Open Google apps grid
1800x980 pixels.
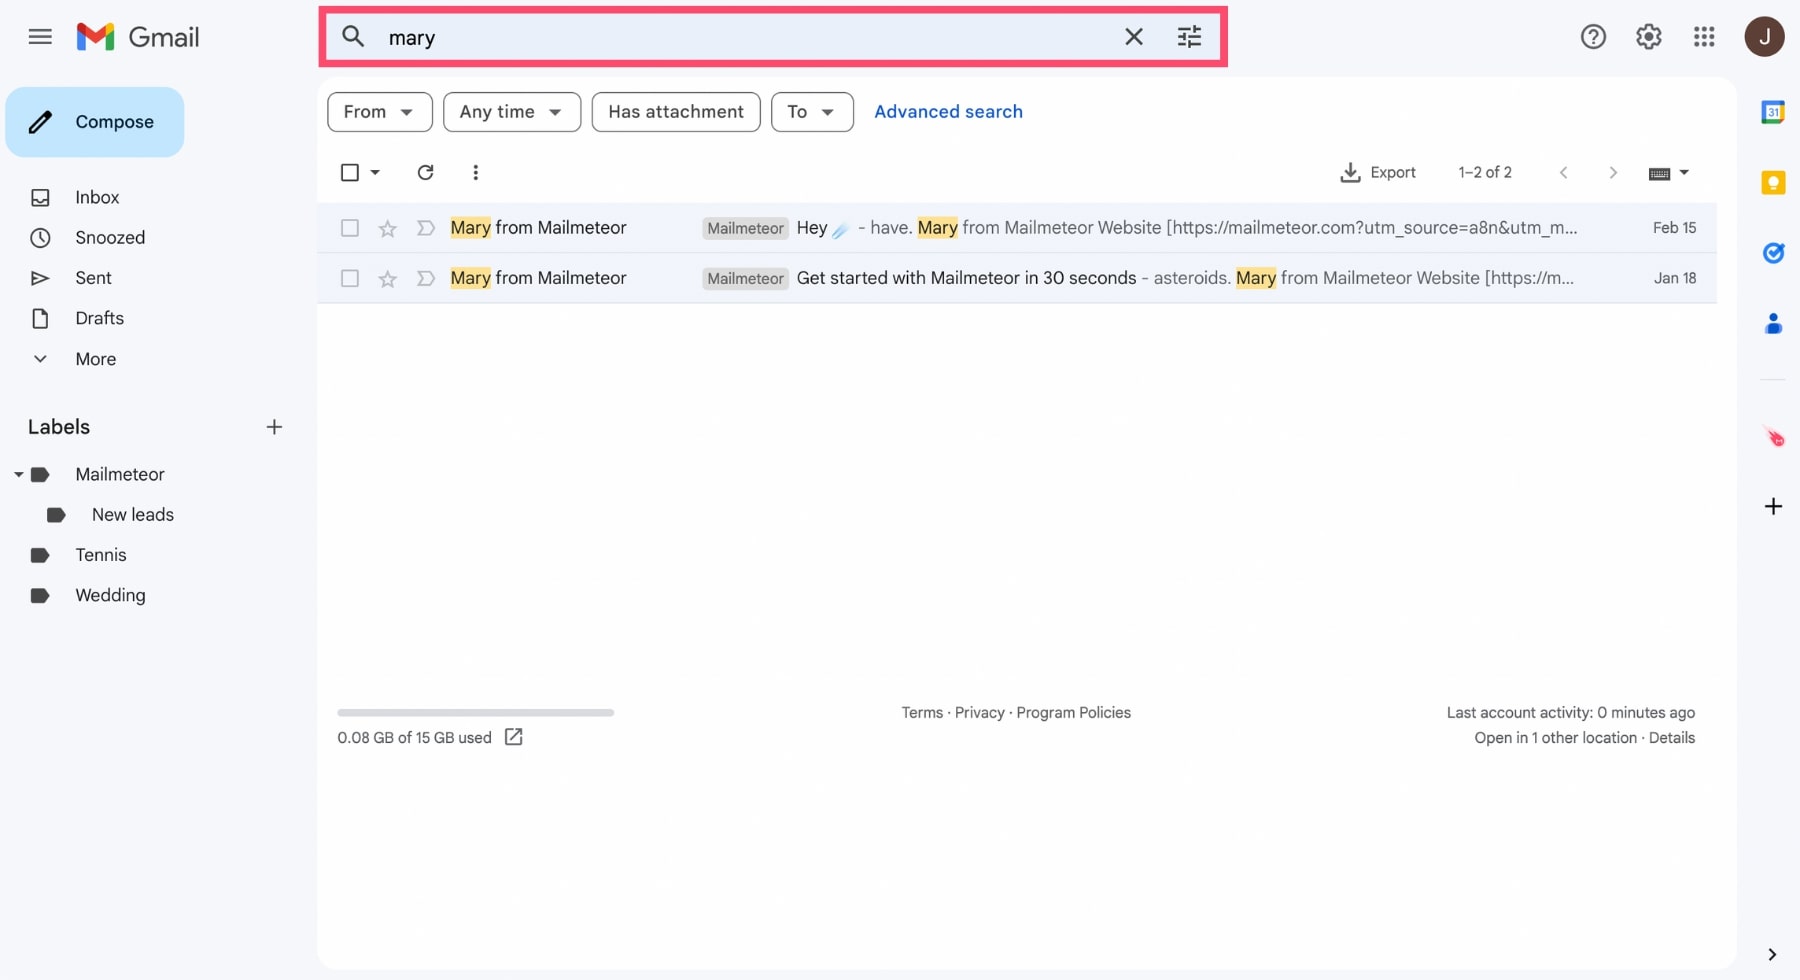[x=1704, y=37]
